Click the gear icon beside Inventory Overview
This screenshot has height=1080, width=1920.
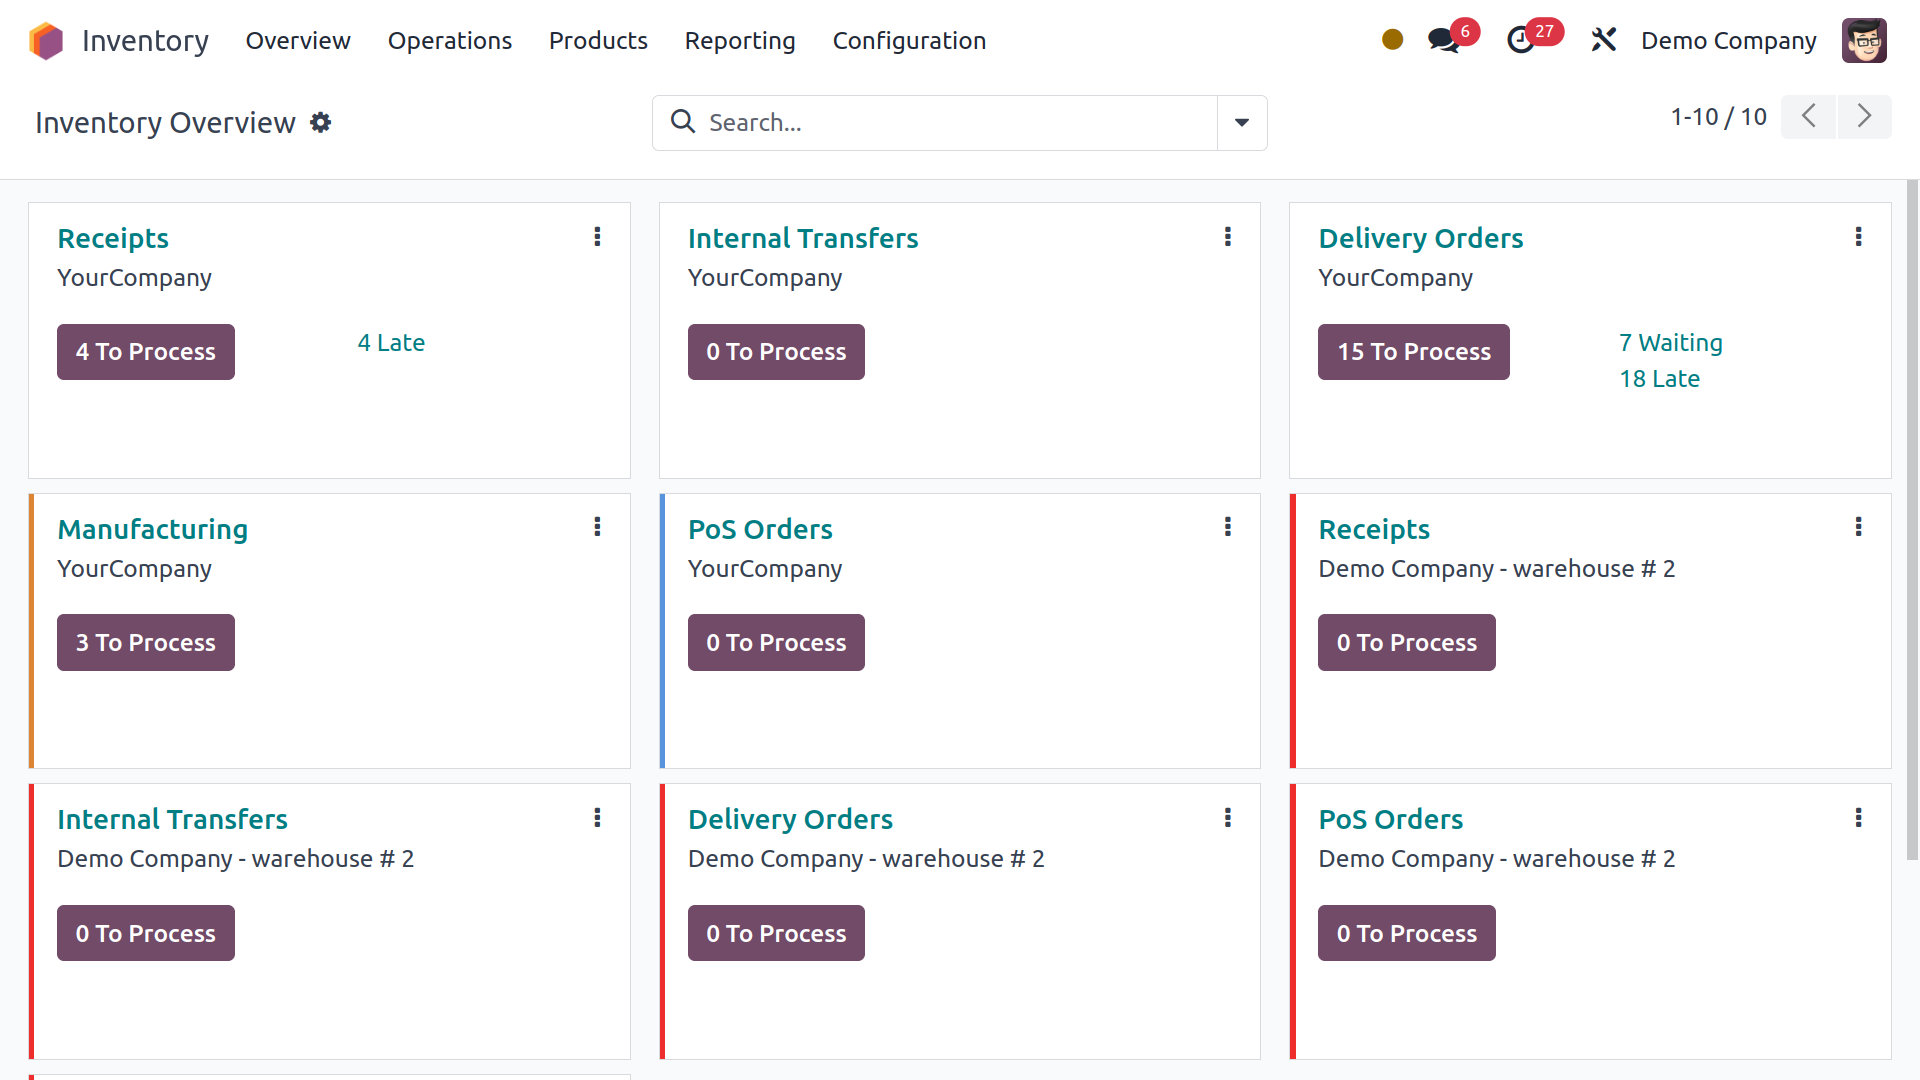320,123
